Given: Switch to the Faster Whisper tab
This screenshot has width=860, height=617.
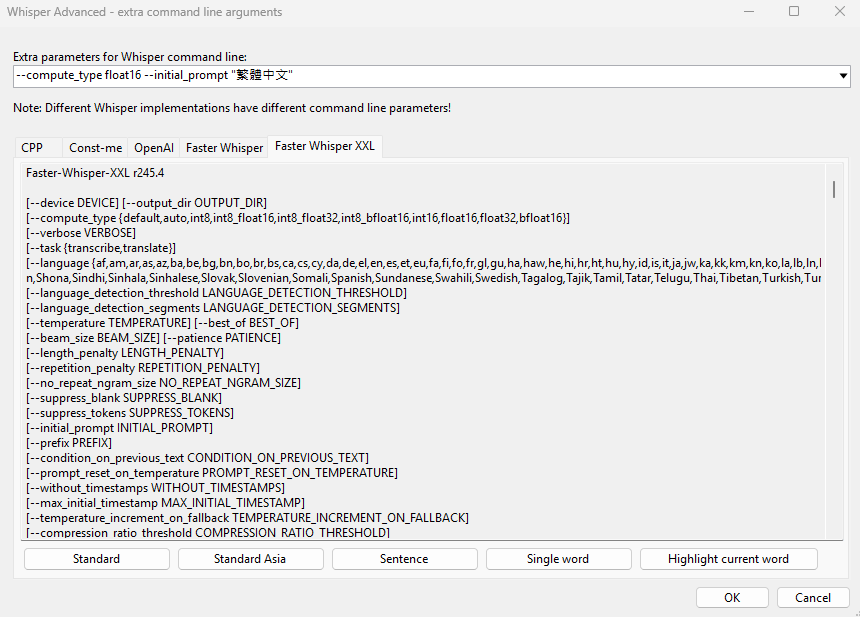Looking at the screenshot, I should pyautogui.click(x=224, y=147).
